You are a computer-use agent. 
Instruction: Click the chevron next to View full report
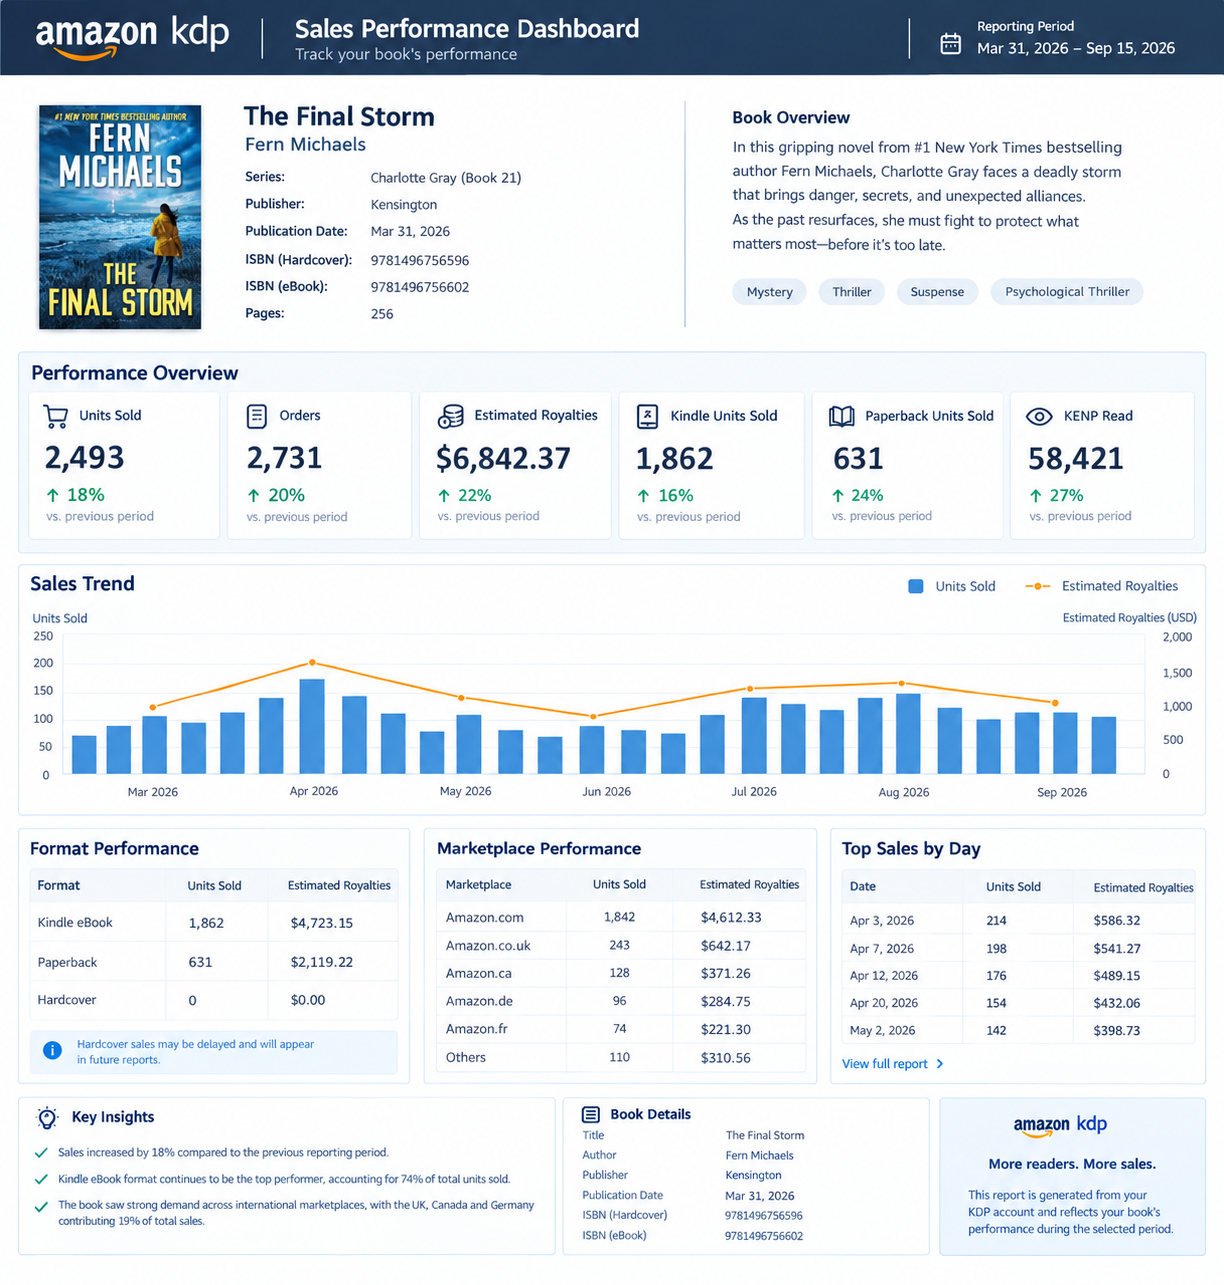click(x=940, y=1064)
